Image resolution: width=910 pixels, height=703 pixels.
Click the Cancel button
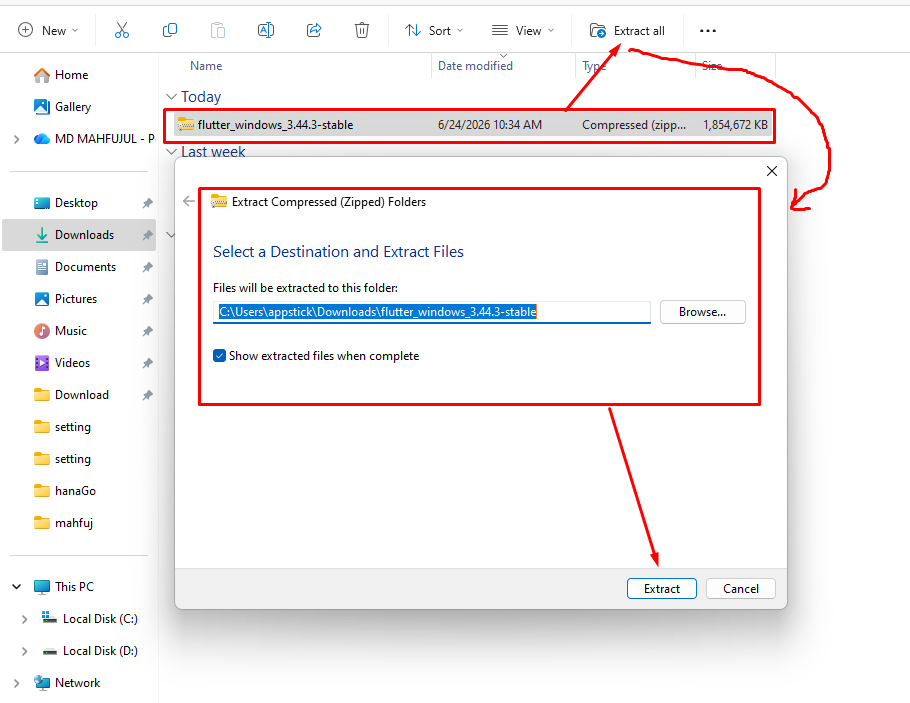741,589
